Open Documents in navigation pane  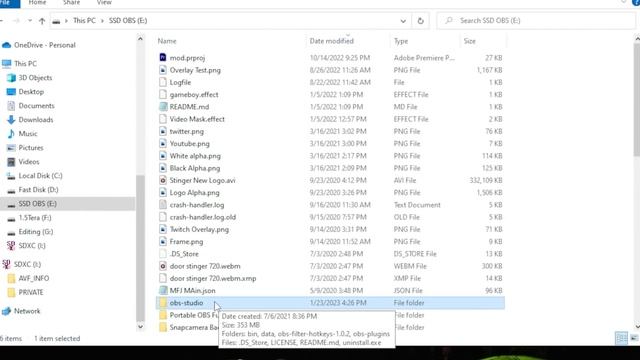(36, 106)
